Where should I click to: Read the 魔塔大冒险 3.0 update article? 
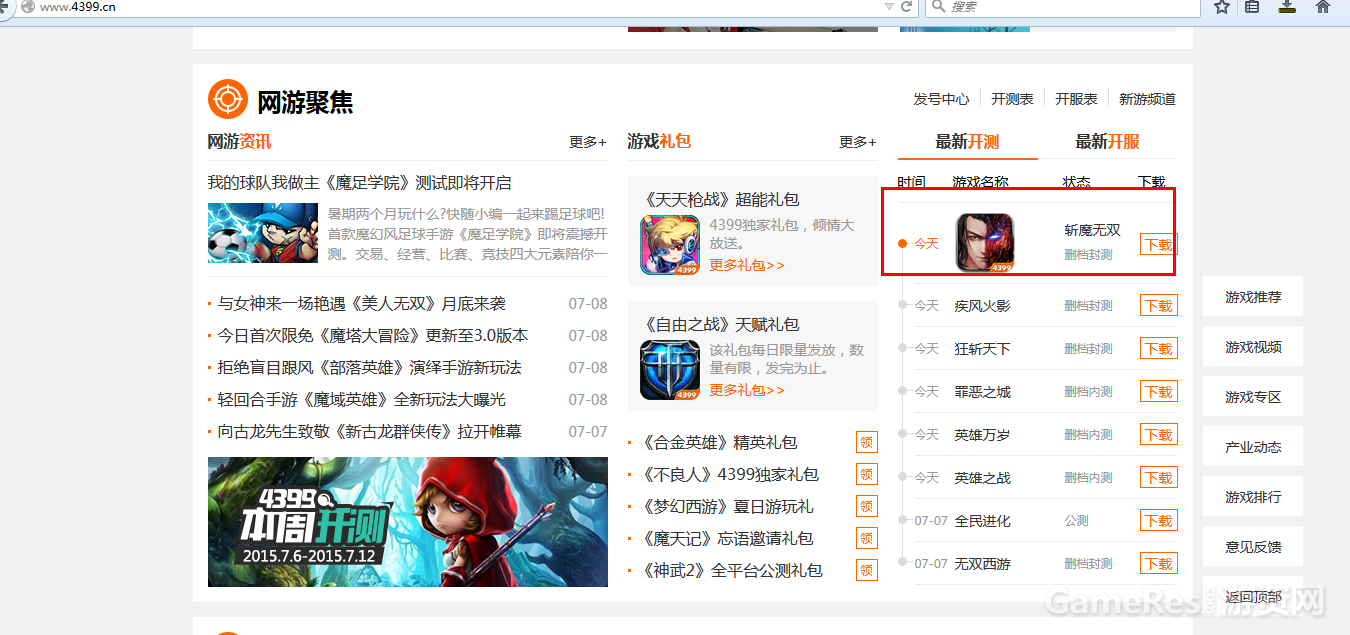tap(373, 336)
